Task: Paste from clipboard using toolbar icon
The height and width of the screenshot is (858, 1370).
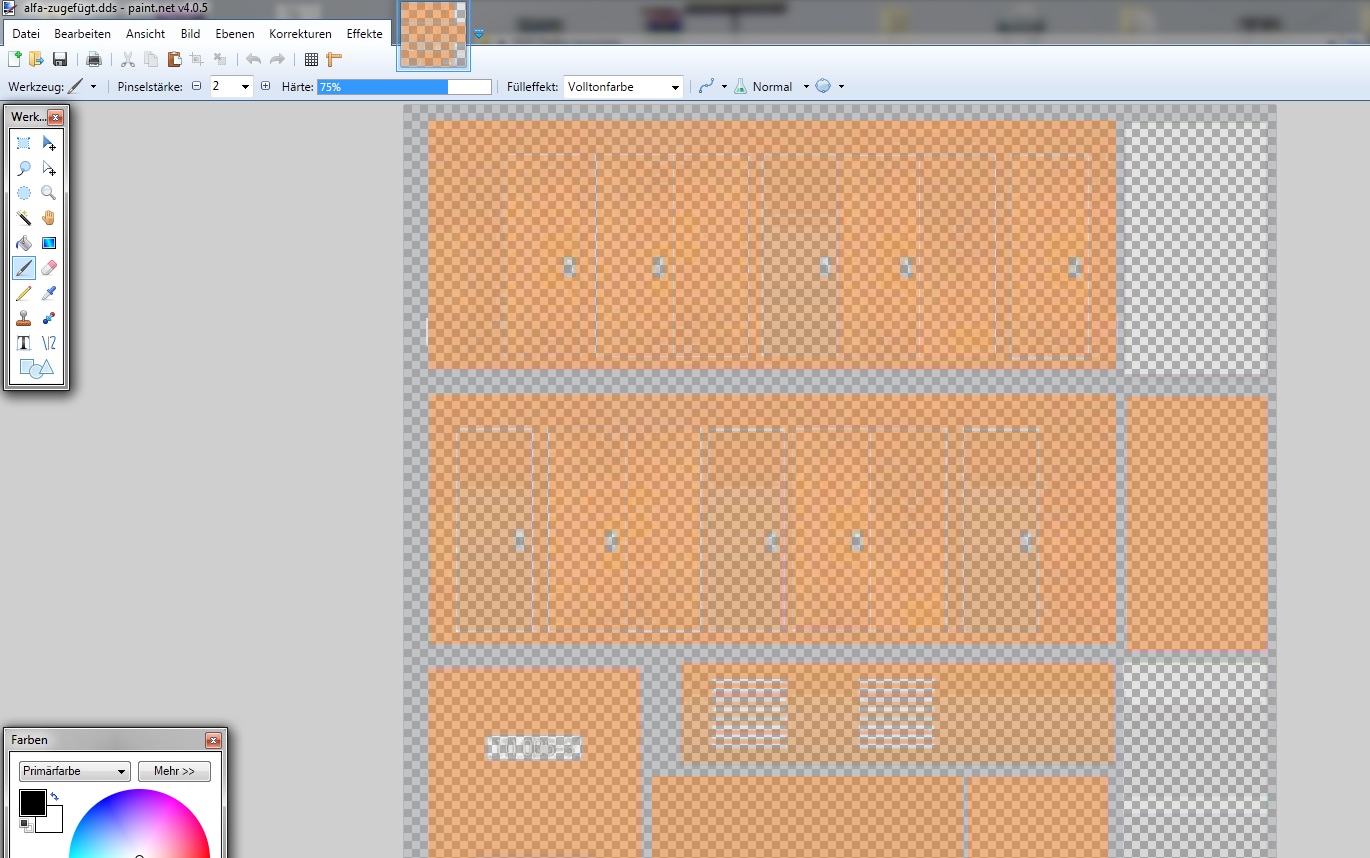Action: (174, 59)
